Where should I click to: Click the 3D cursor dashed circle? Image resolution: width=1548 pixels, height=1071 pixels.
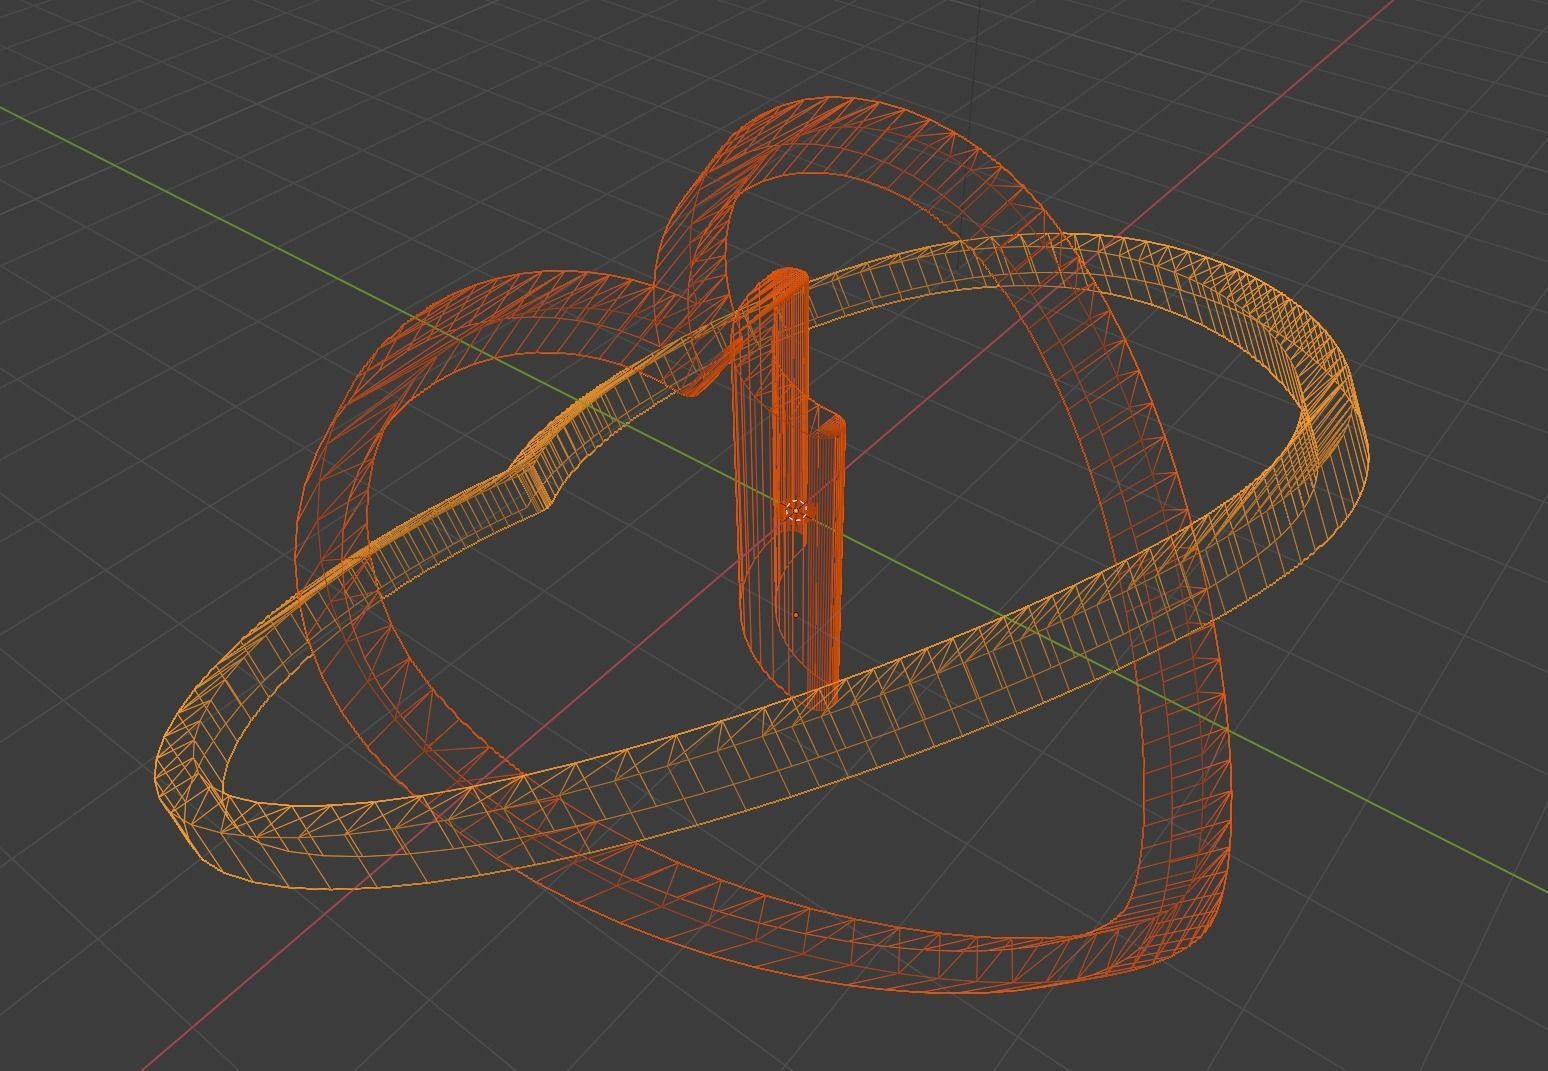[x=796, y=511]
